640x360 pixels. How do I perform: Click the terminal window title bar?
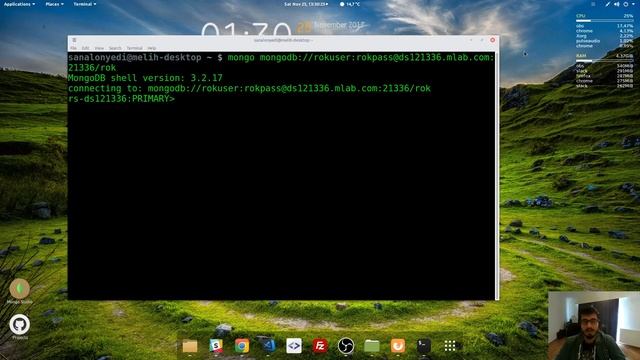283,40
